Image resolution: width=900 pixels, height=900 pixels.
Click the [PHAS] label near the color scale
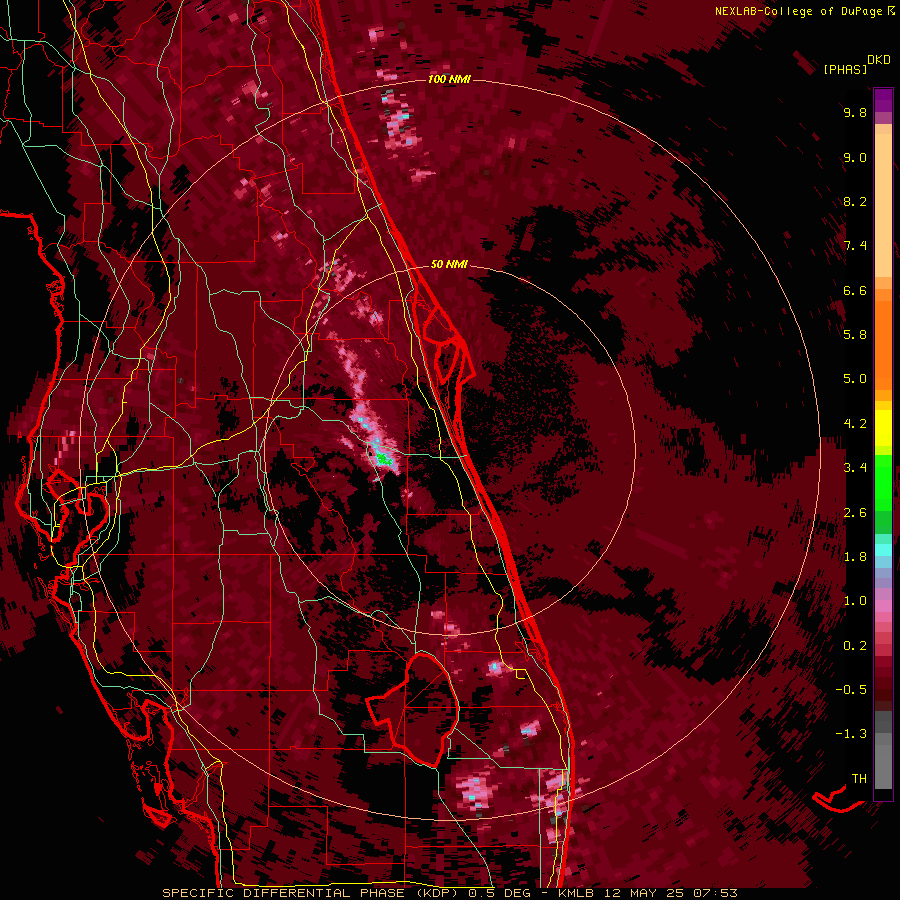[x=845, y=69]
